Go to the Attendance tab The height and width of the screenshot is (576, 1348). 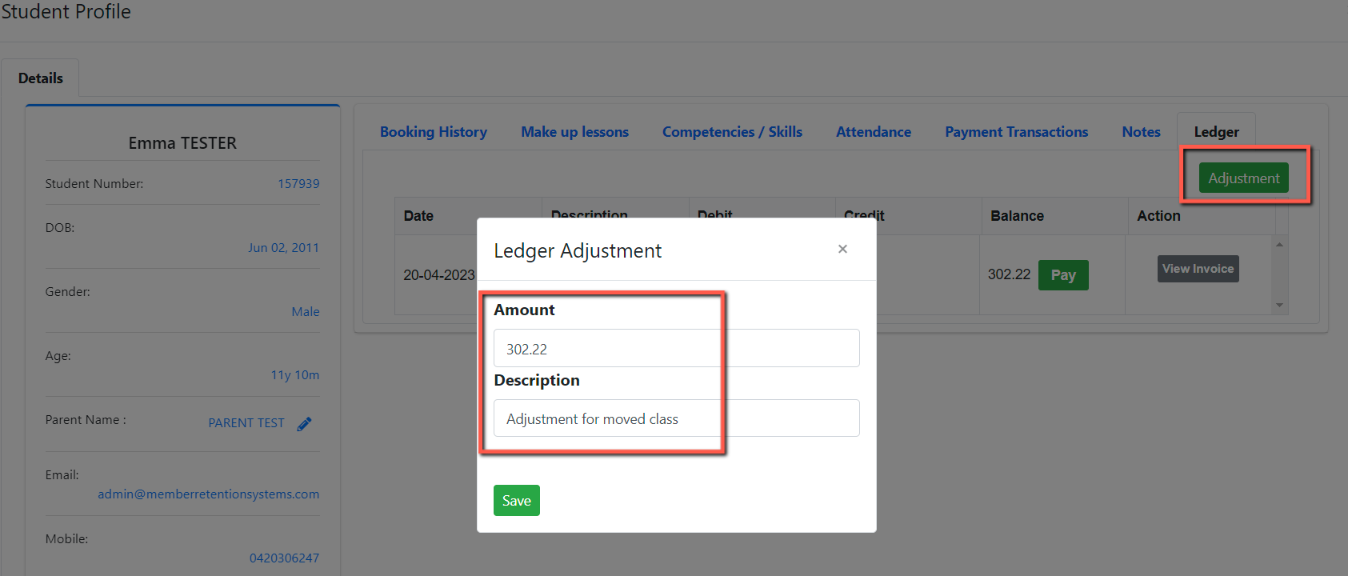coord(873,132)
